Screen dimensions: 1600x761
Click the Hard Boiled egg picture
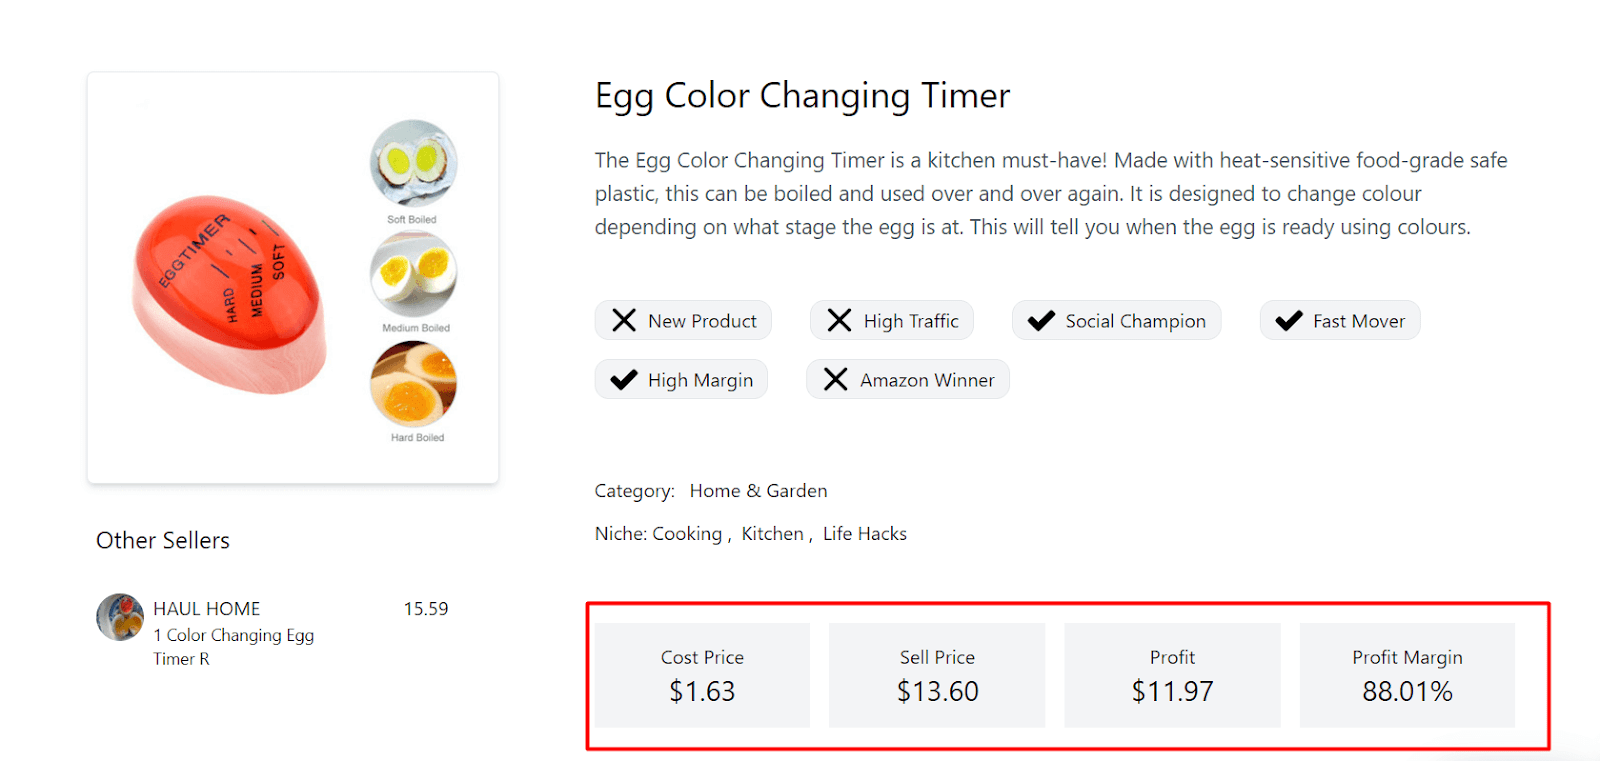(413, 384)
